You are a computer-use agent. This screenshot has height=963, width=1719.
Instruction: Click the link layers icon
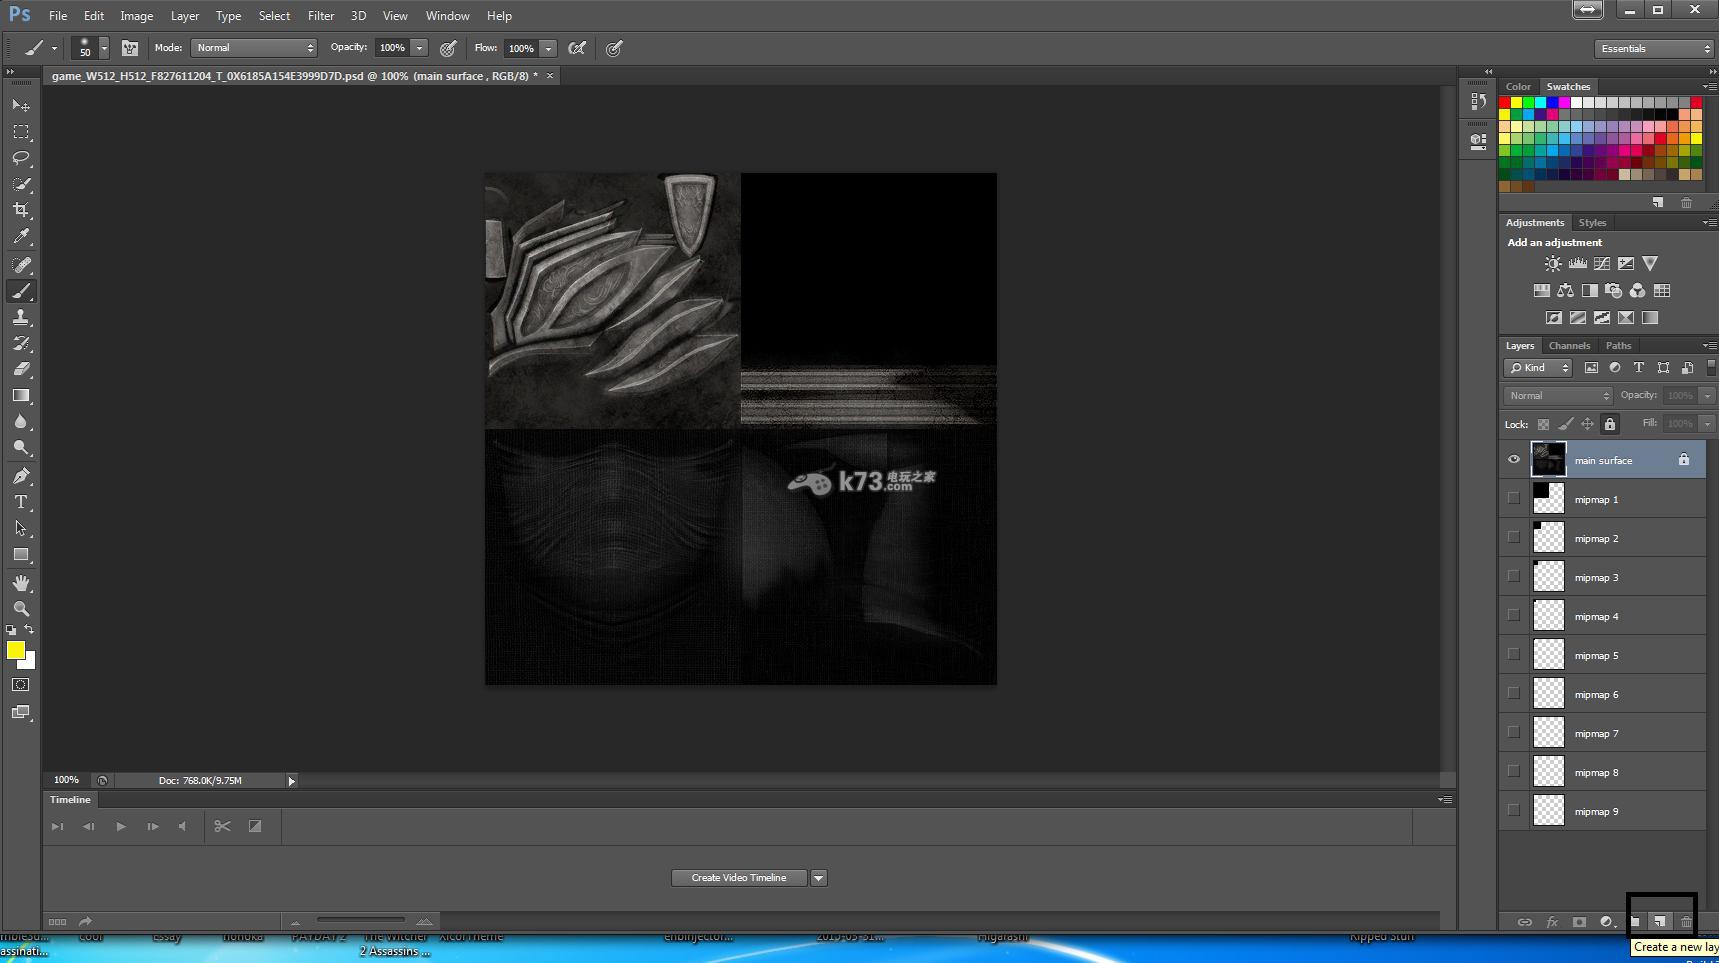(1524, 922)
